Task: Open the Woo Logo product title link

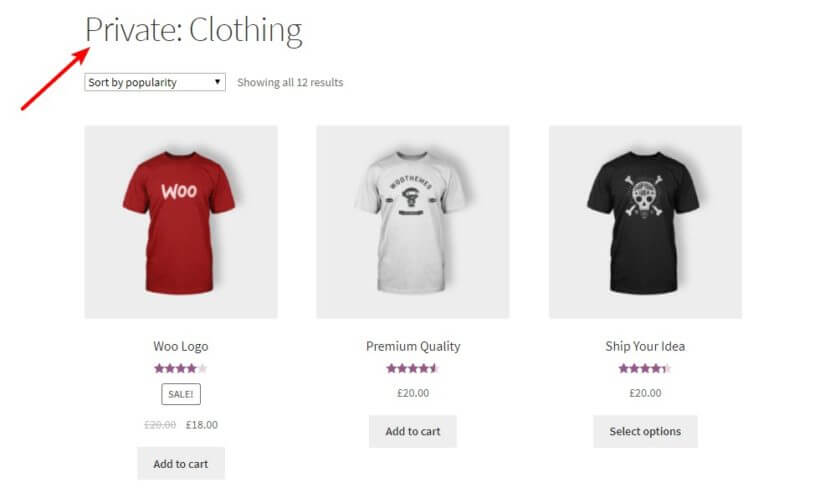Action: point(181,347)
